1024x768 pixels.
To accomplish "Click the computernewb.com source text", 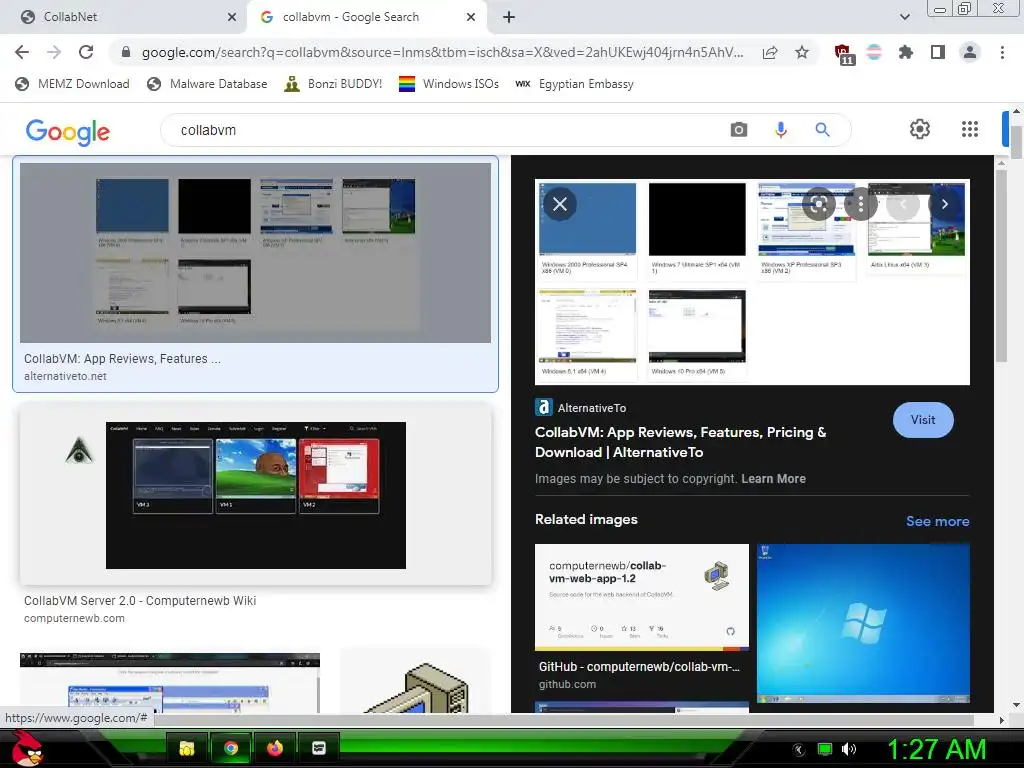I will (74, 618).
